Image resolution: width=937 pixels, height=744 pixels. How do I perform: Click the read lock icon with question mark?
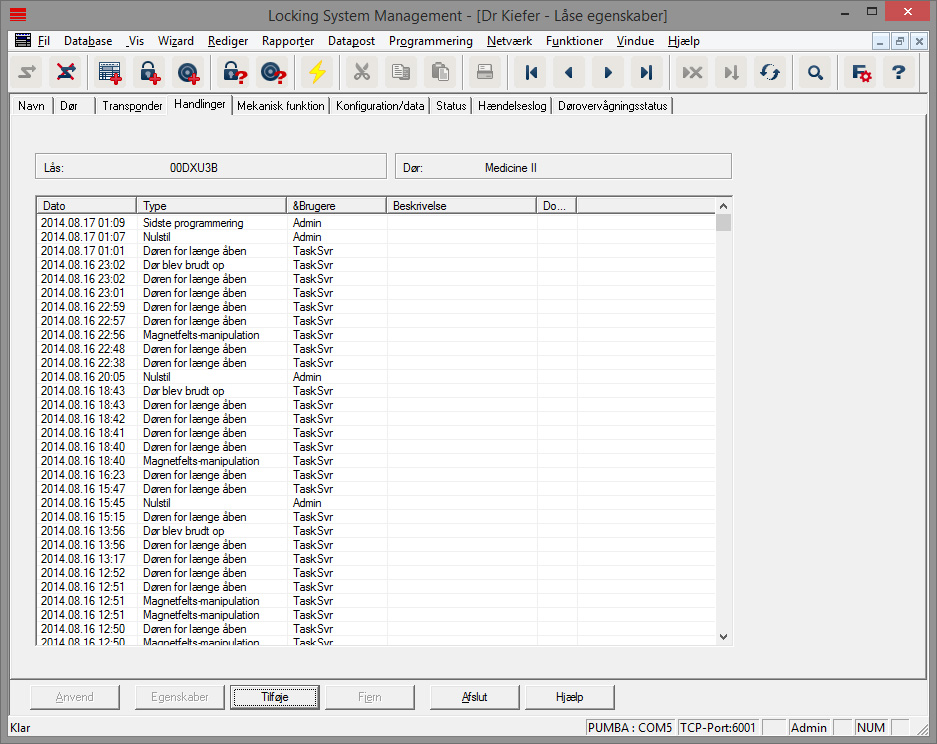(x=234, y=72)
